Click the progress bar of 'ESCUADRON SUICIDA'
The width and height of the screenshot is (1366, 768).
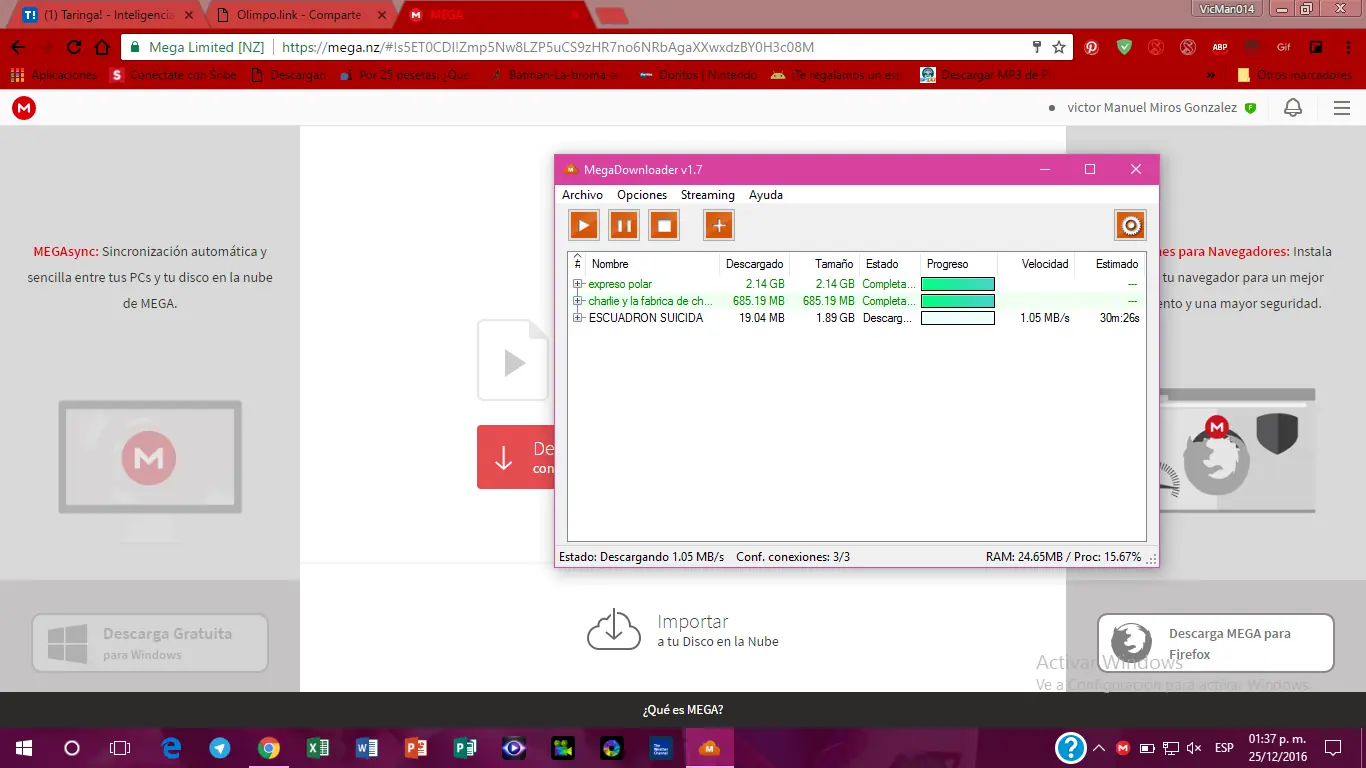point(958,318)
